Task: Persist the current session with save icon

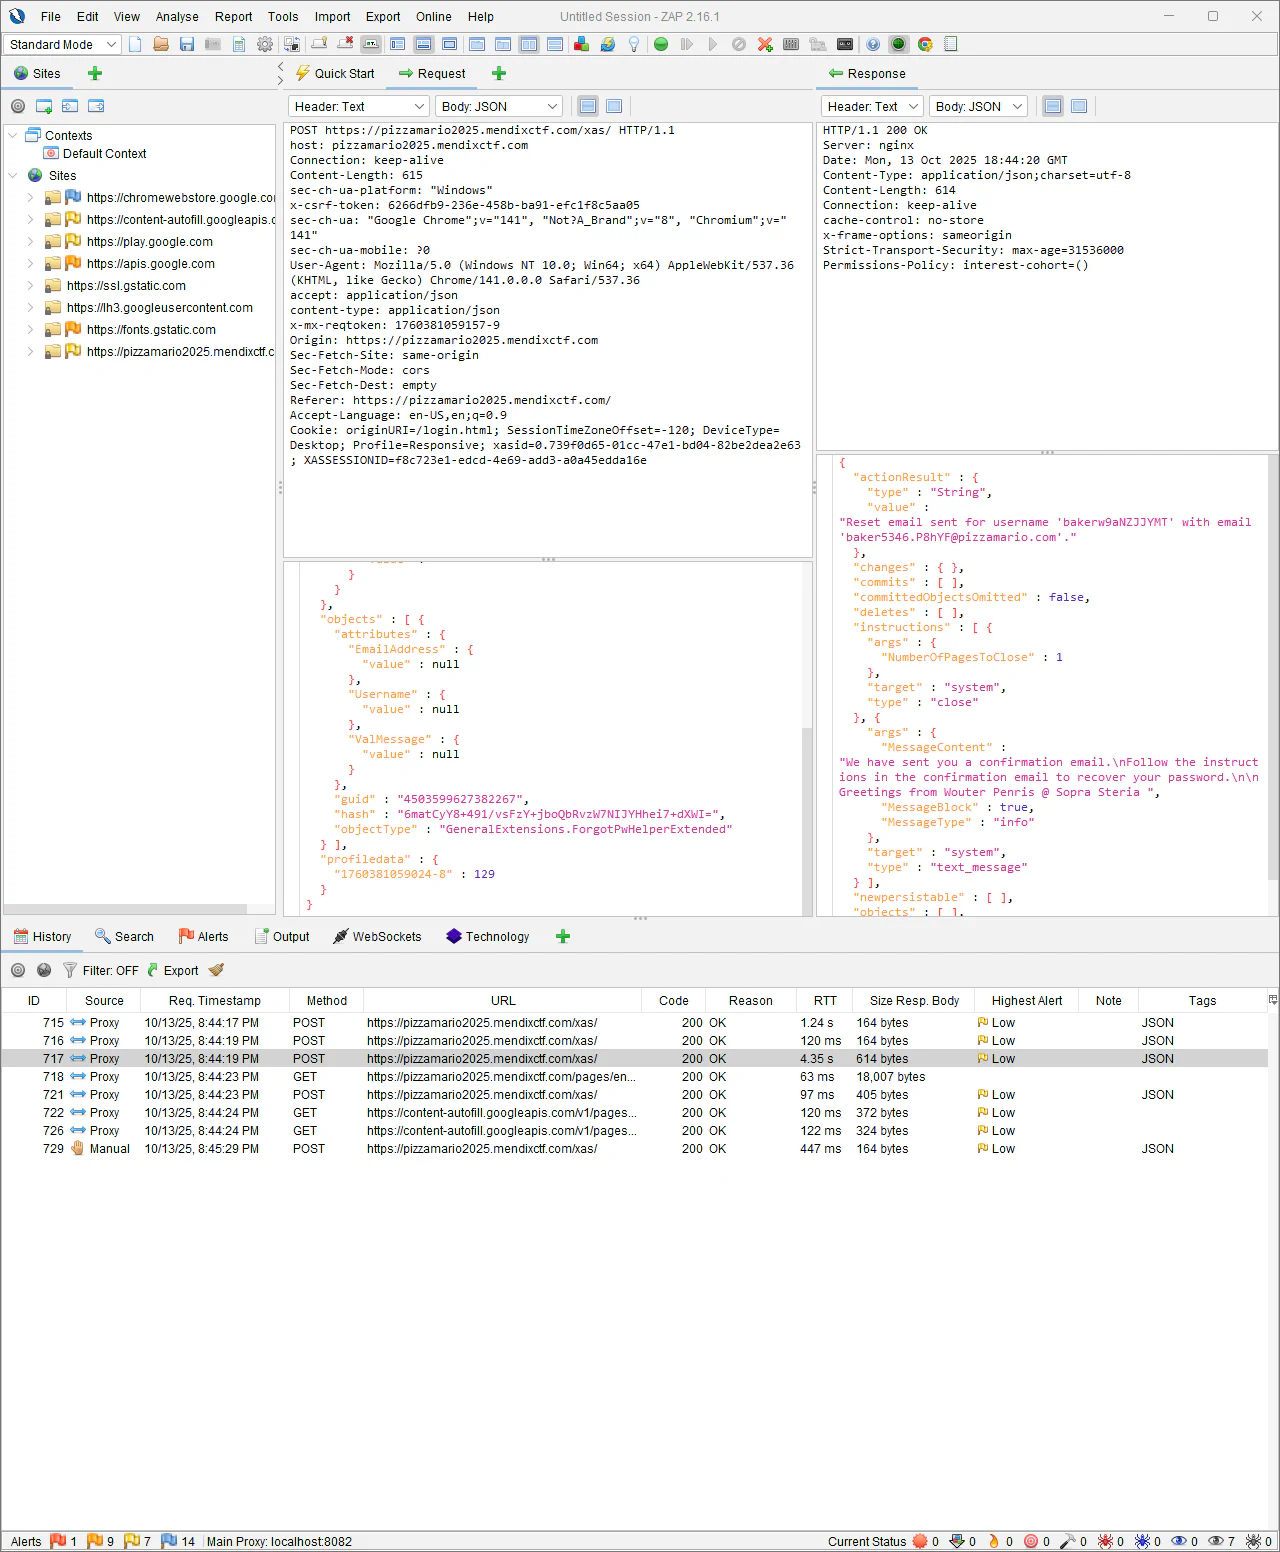Action: pos(187,44)
